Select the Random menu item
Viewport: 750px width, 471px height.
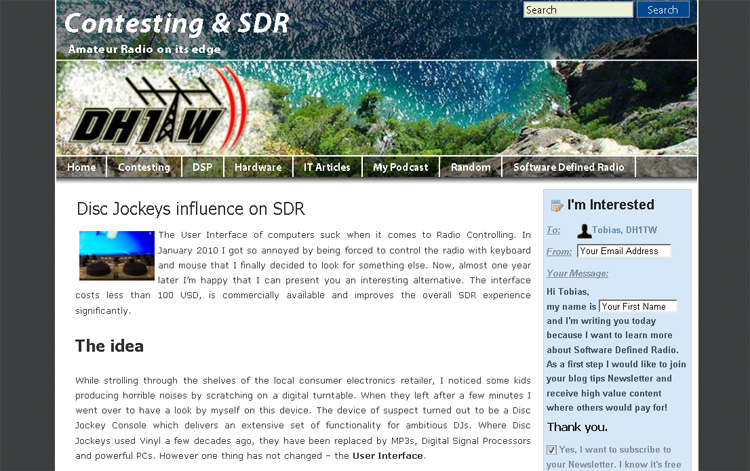pyautogui.click(x=470, y=168)
